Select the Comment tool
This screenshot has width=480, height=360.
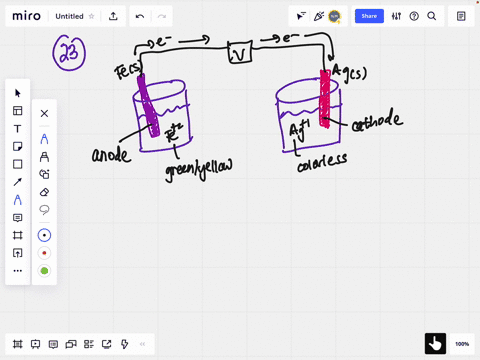click(x=18, y=218)
